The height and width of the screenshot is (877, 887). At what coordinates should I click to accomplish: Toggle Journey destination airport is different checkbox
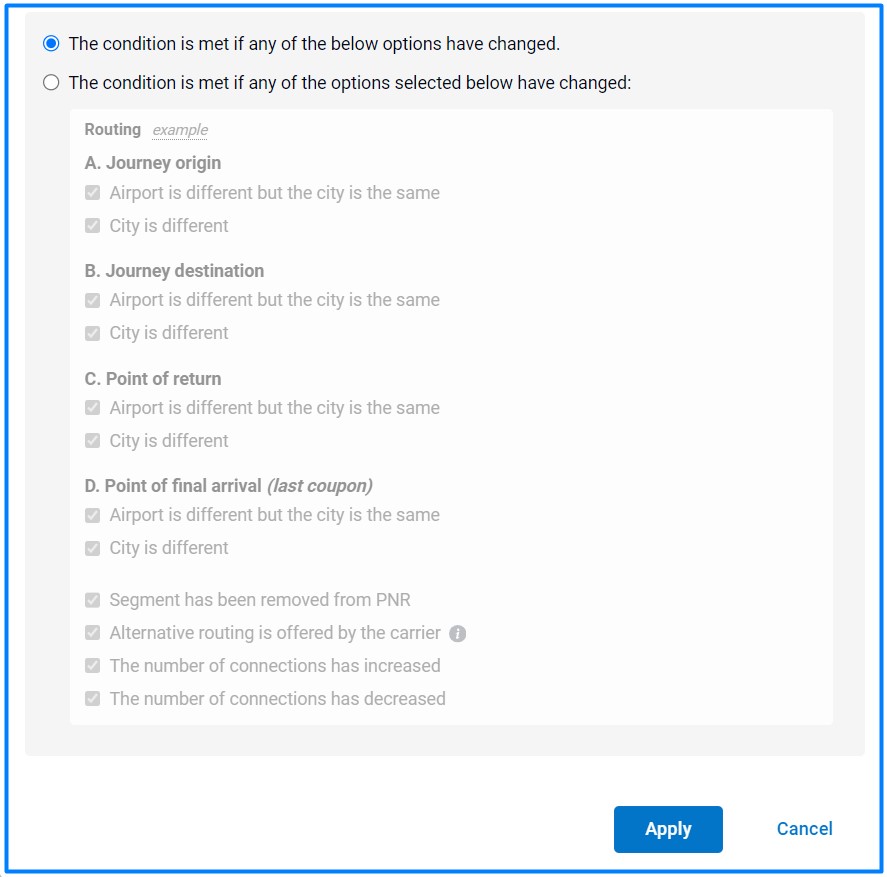click(93, 300)
